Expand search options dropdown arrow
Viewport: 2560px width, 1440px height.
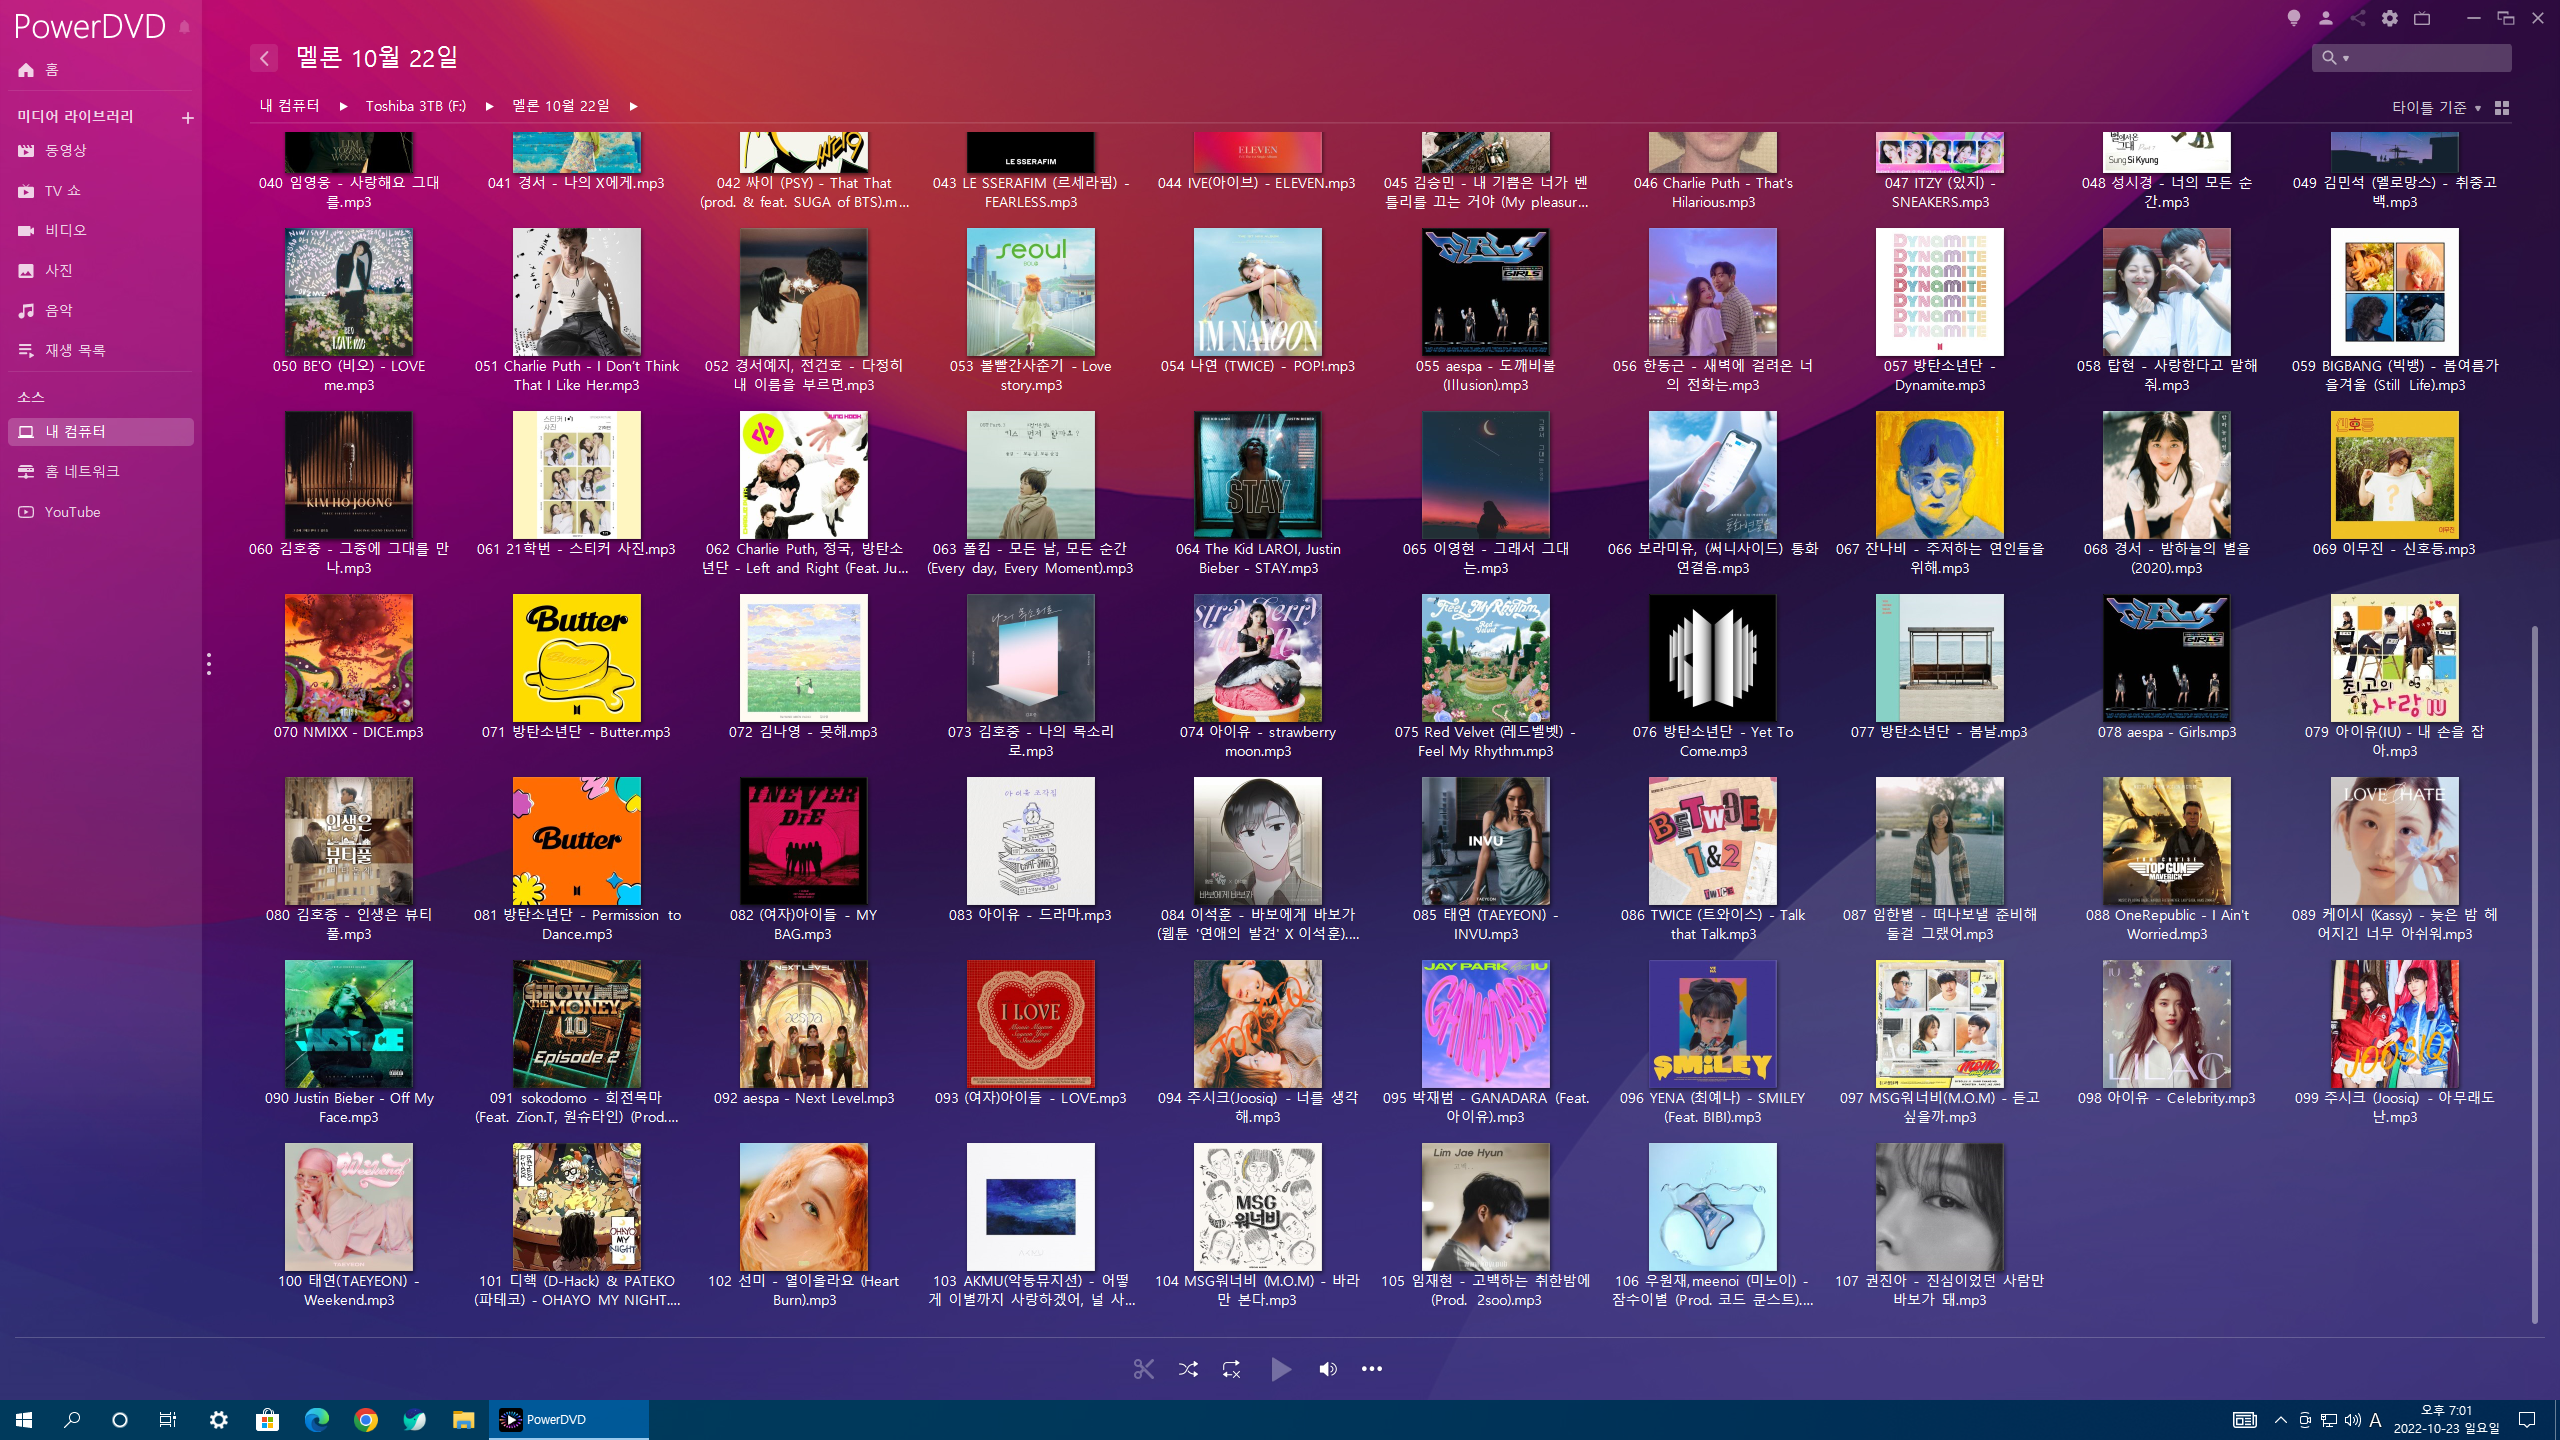2346,58
